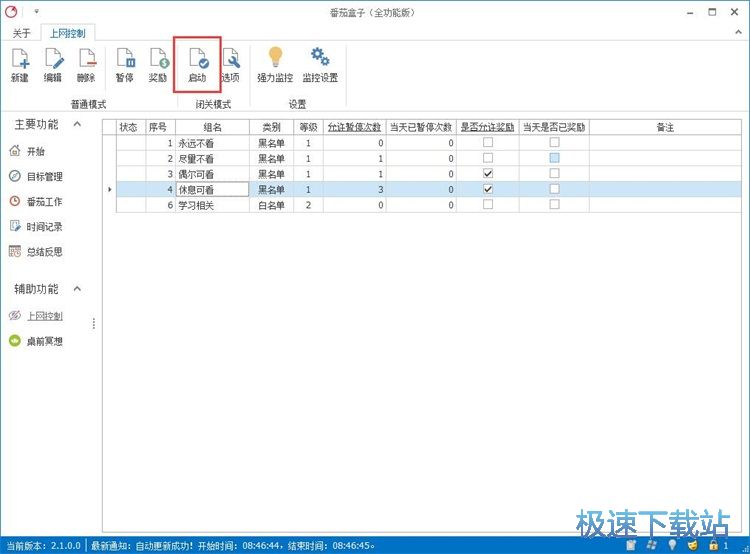Select the 永远不看 group name cell
Image resolution: width=750 pixels, height=554 pixels.
pos(212,143)
